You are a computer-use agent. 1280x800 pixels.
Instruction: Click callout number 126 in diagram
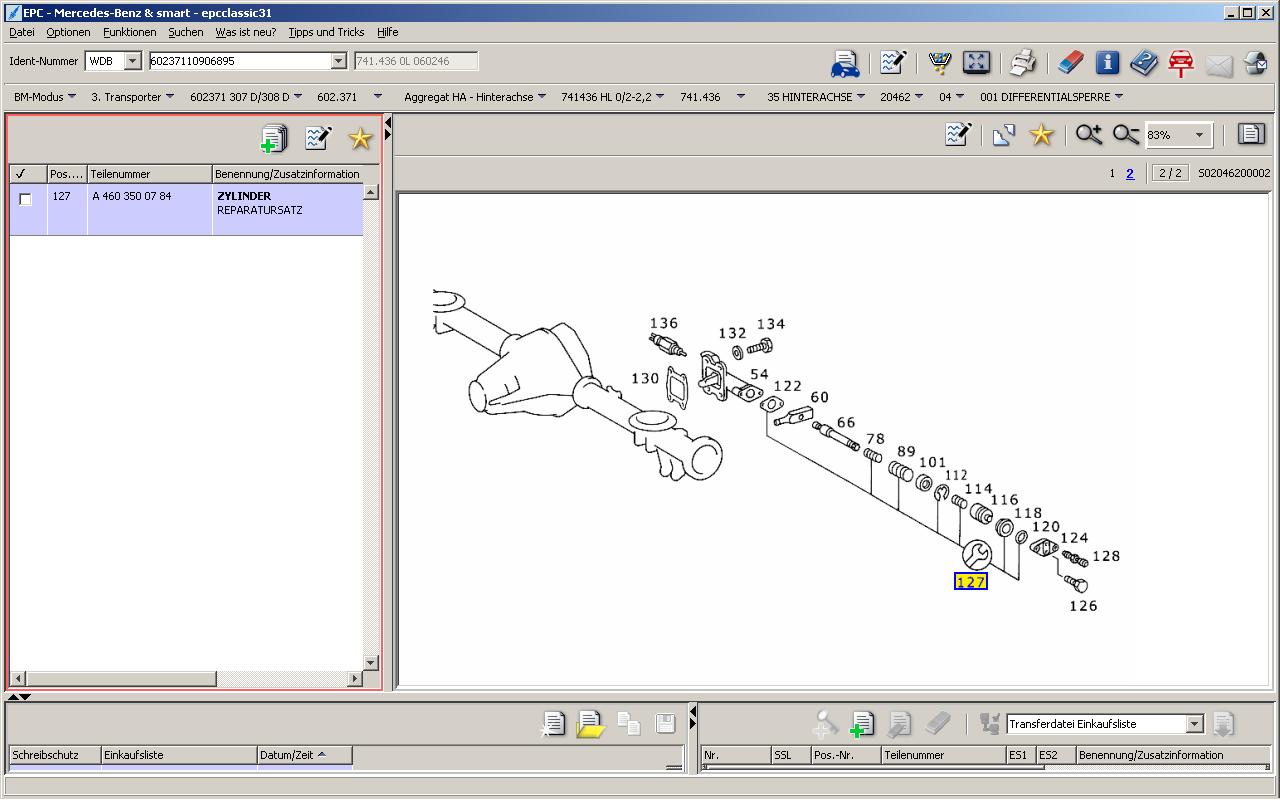1083,605
